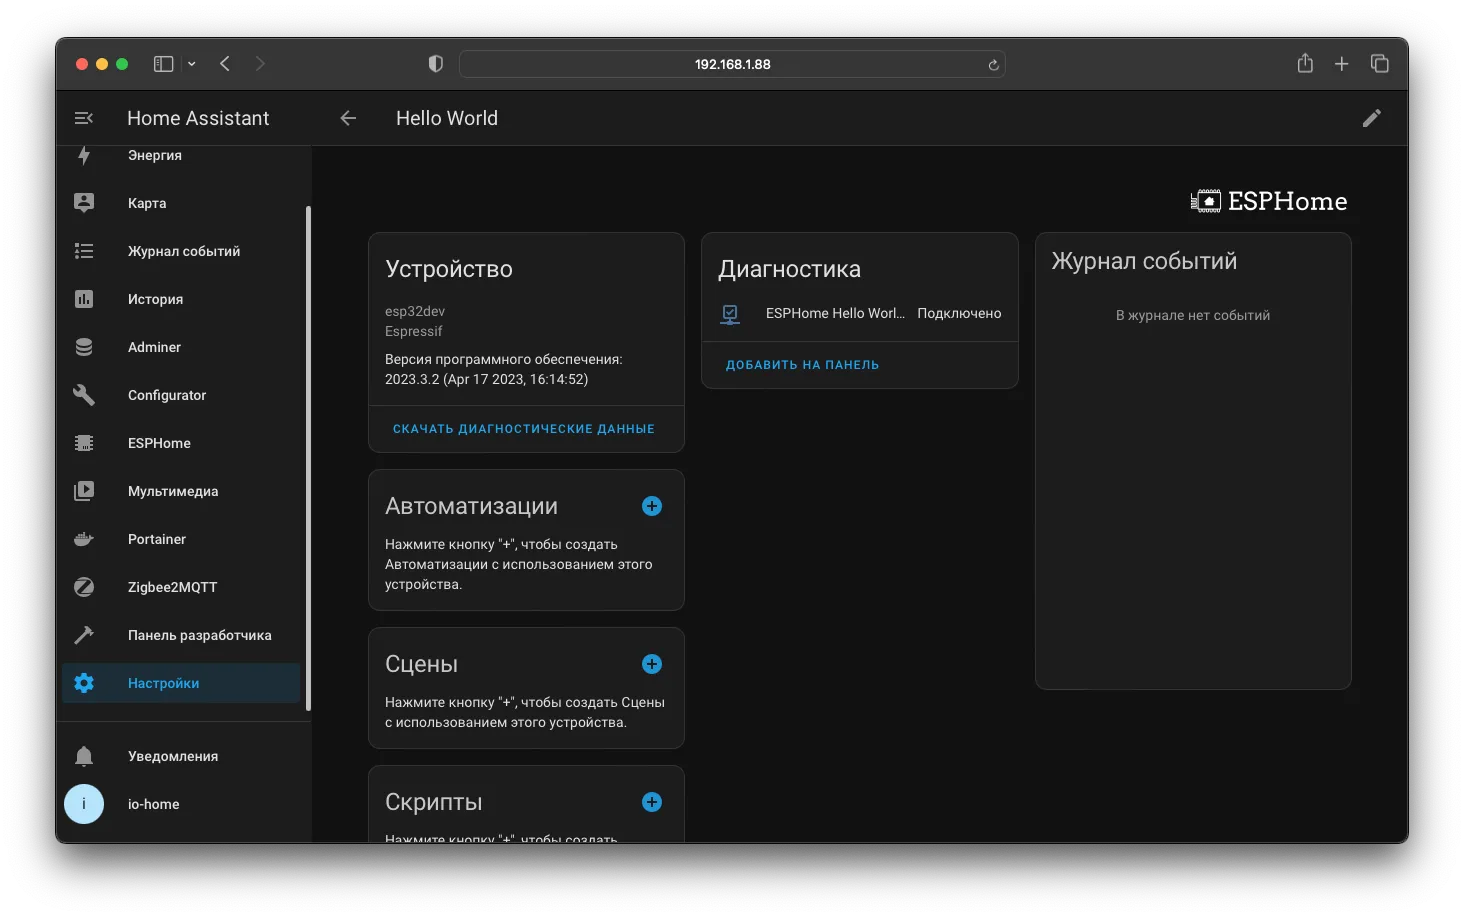Click the ESPHome integration logo
1464x917 pixels.
1268,201
